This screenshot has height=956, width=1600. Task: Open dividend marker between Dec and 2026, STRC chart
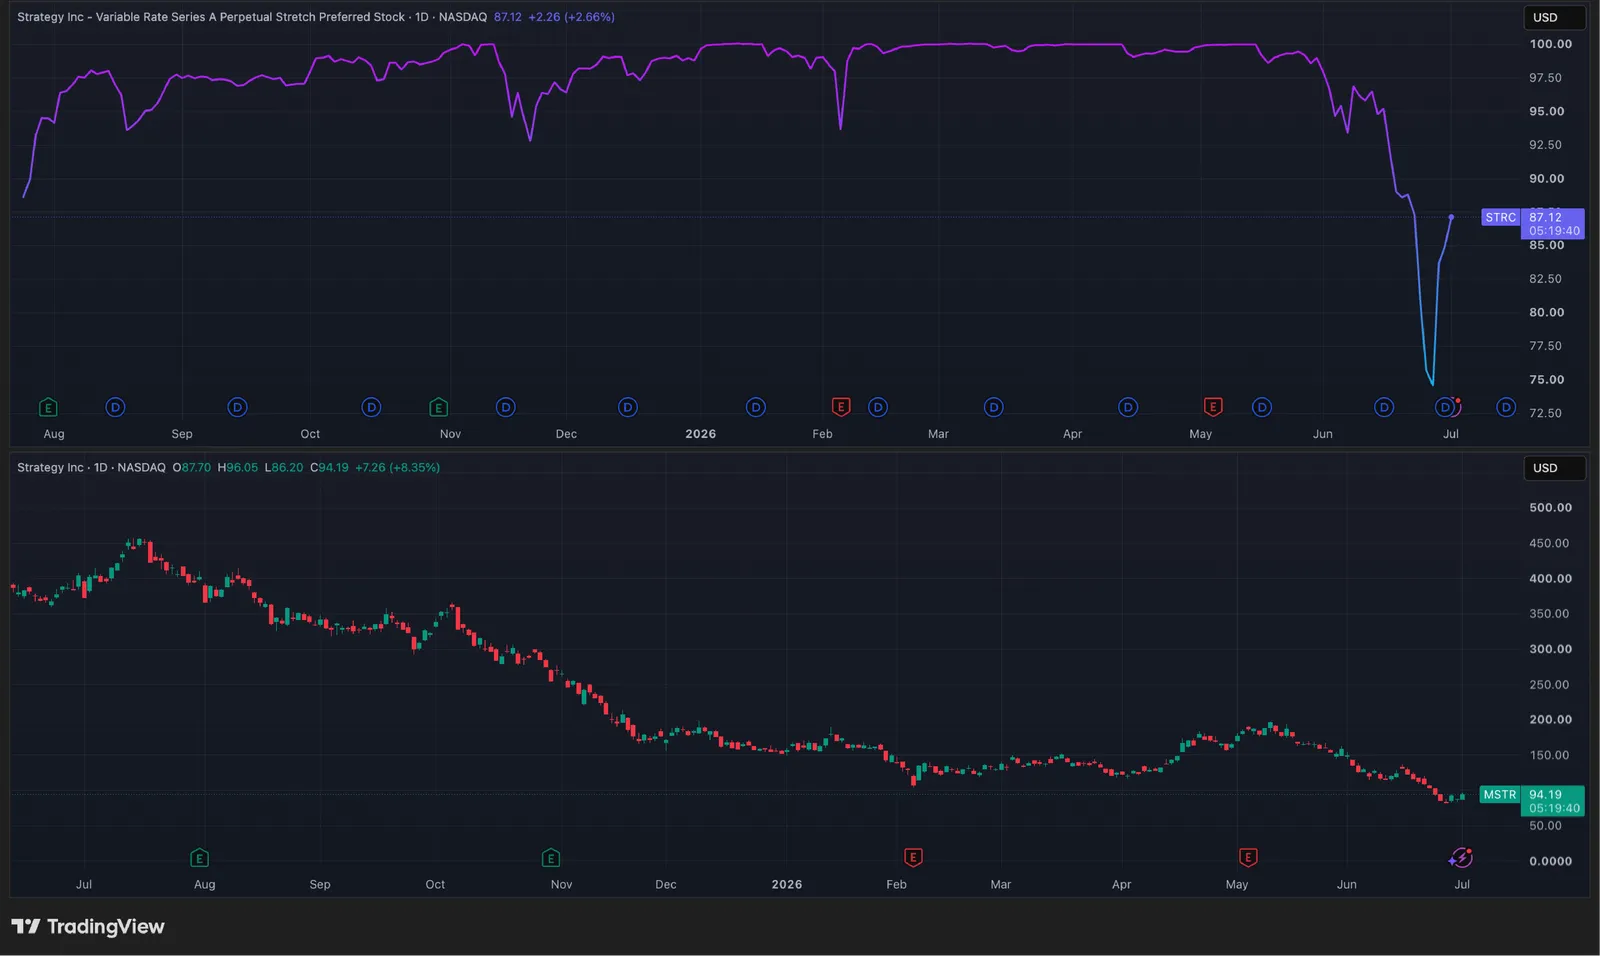click(628, 407)
